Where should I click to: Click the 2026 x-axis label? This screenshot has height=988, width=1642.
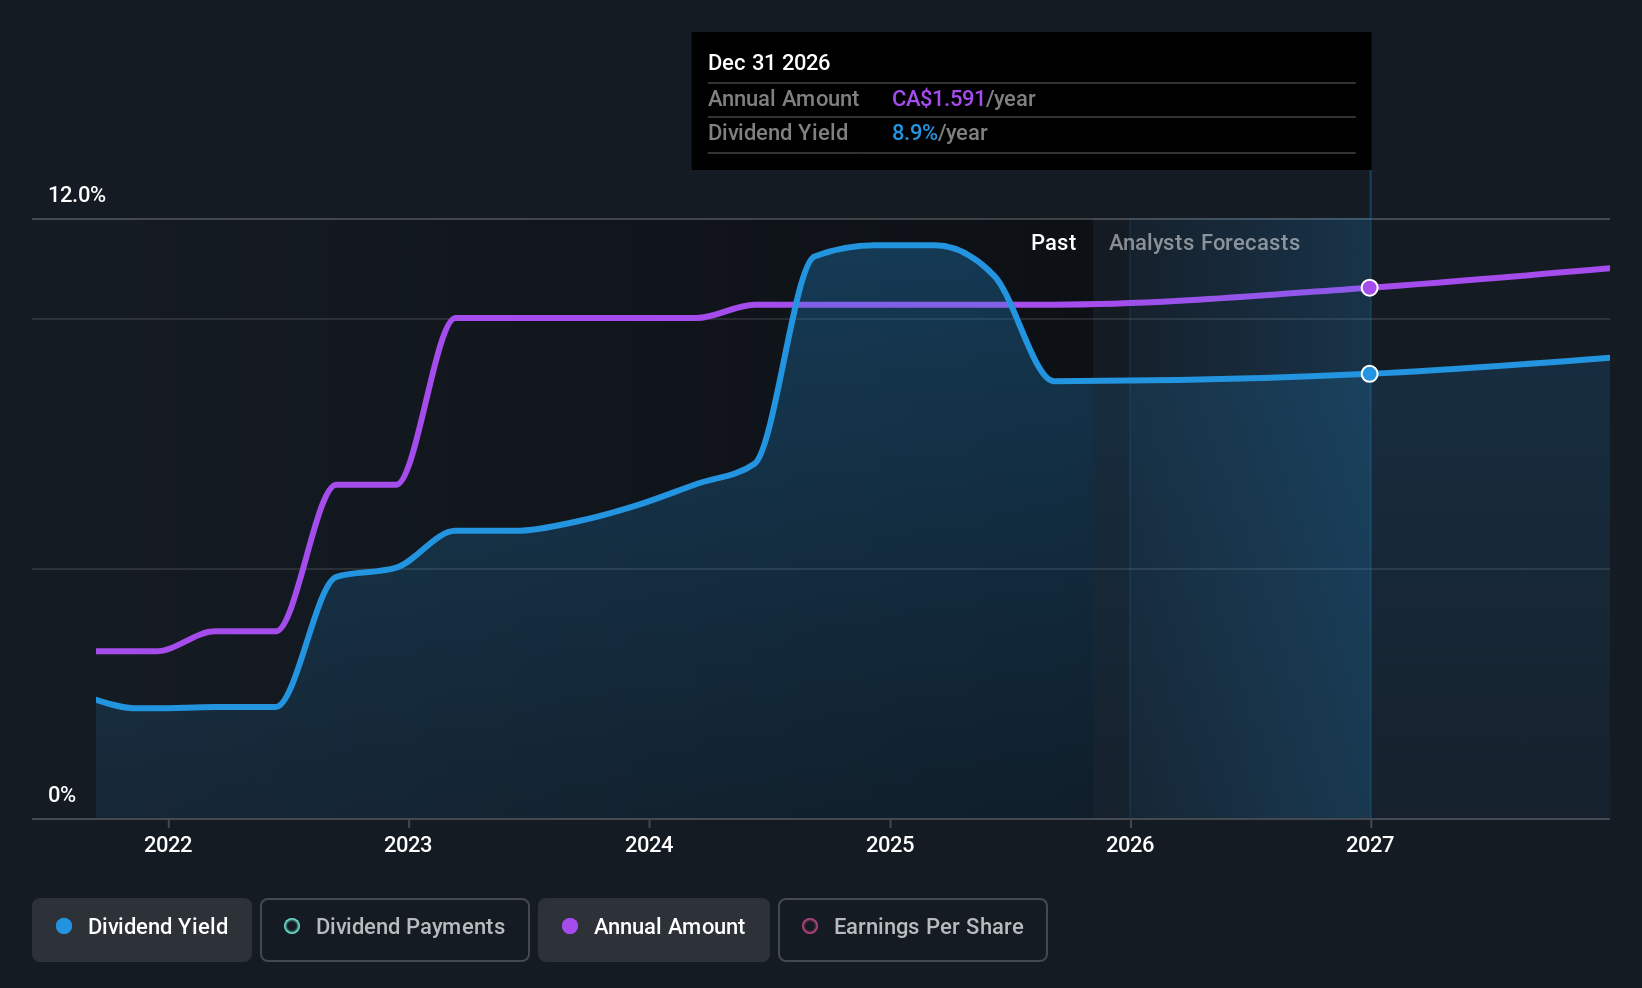click(1130, 845)
